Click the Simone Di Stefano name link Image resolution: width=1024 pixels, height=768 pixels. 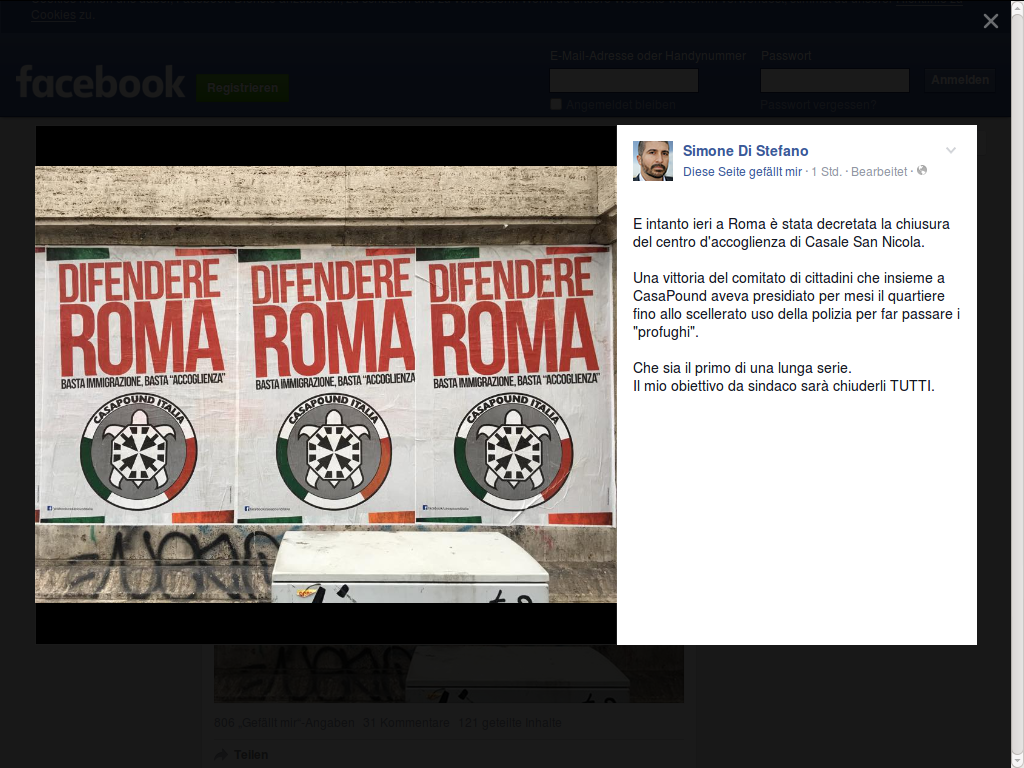coord(745,151)
